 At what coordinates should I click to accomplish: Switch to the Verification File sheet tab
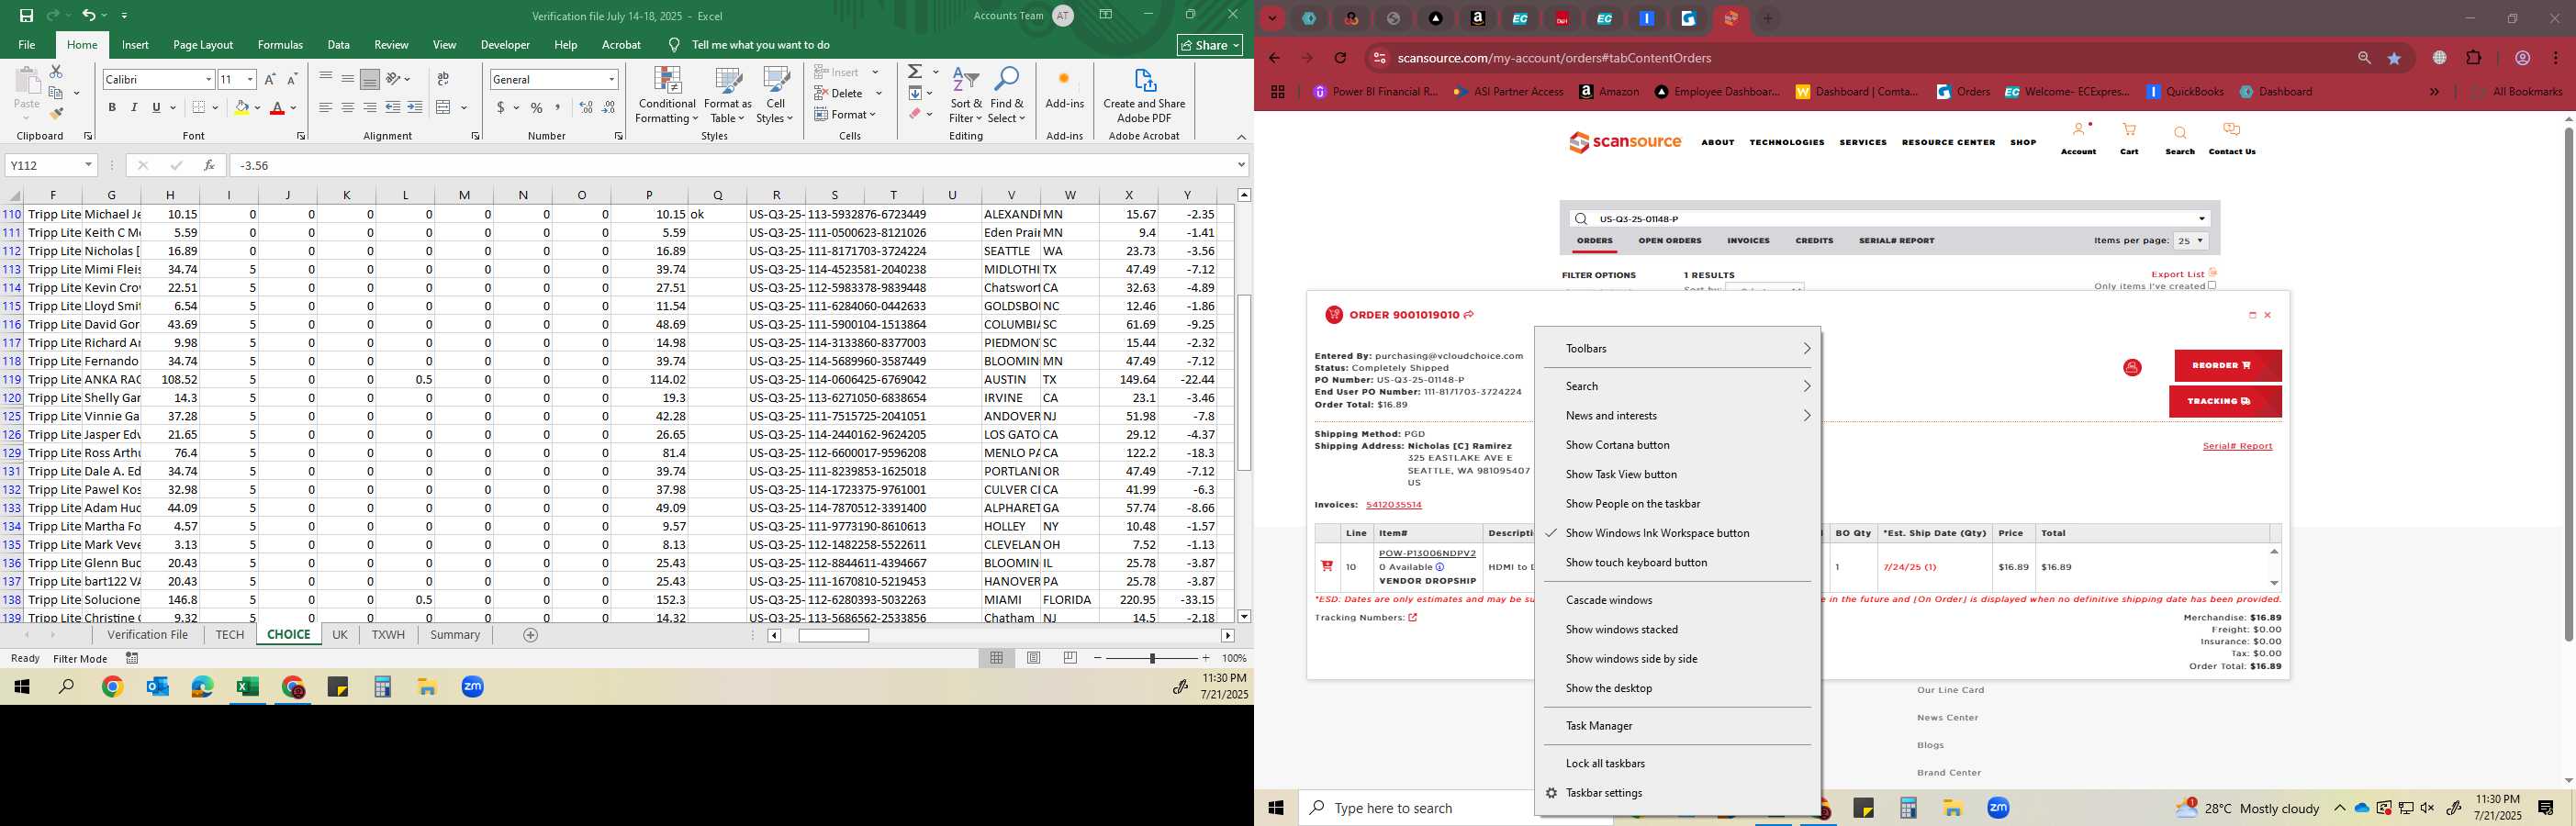point(147,635)
